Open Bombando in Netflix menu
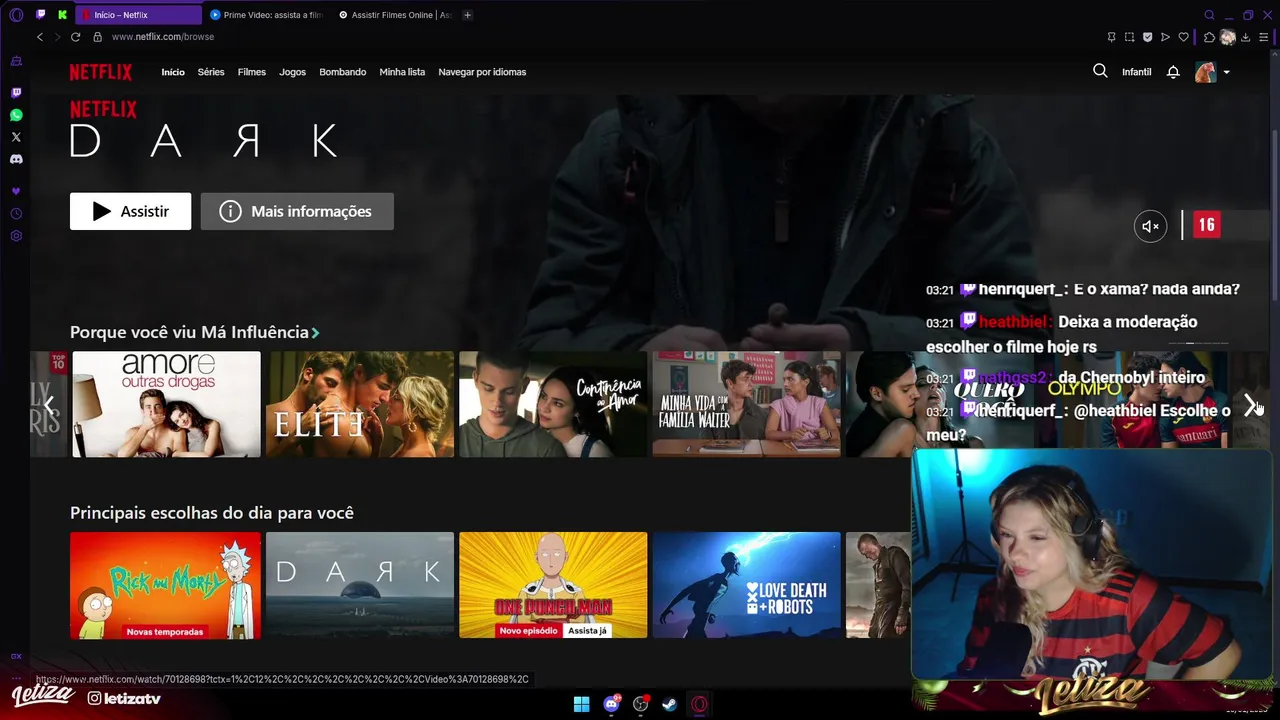 click(343, 72)
